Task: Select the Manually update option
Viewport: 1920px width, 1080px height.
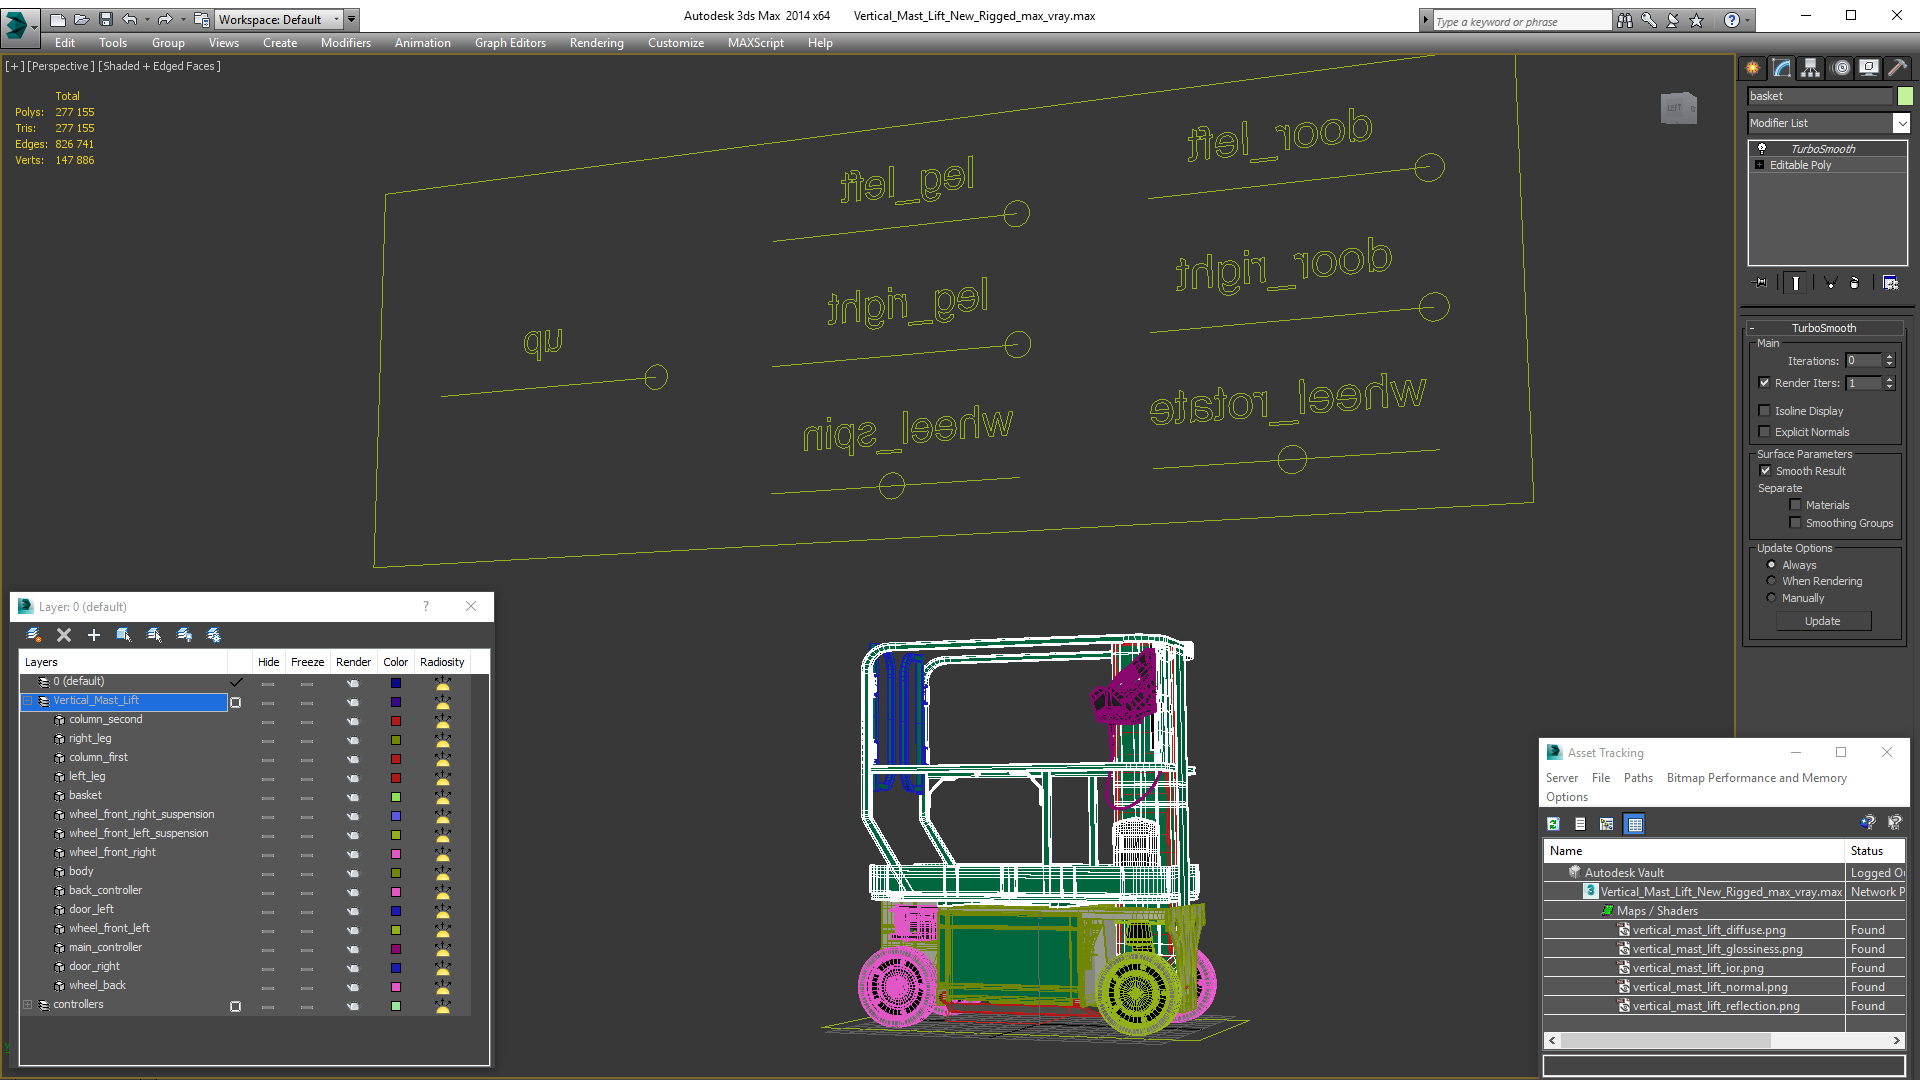Action: (1772, 598)
